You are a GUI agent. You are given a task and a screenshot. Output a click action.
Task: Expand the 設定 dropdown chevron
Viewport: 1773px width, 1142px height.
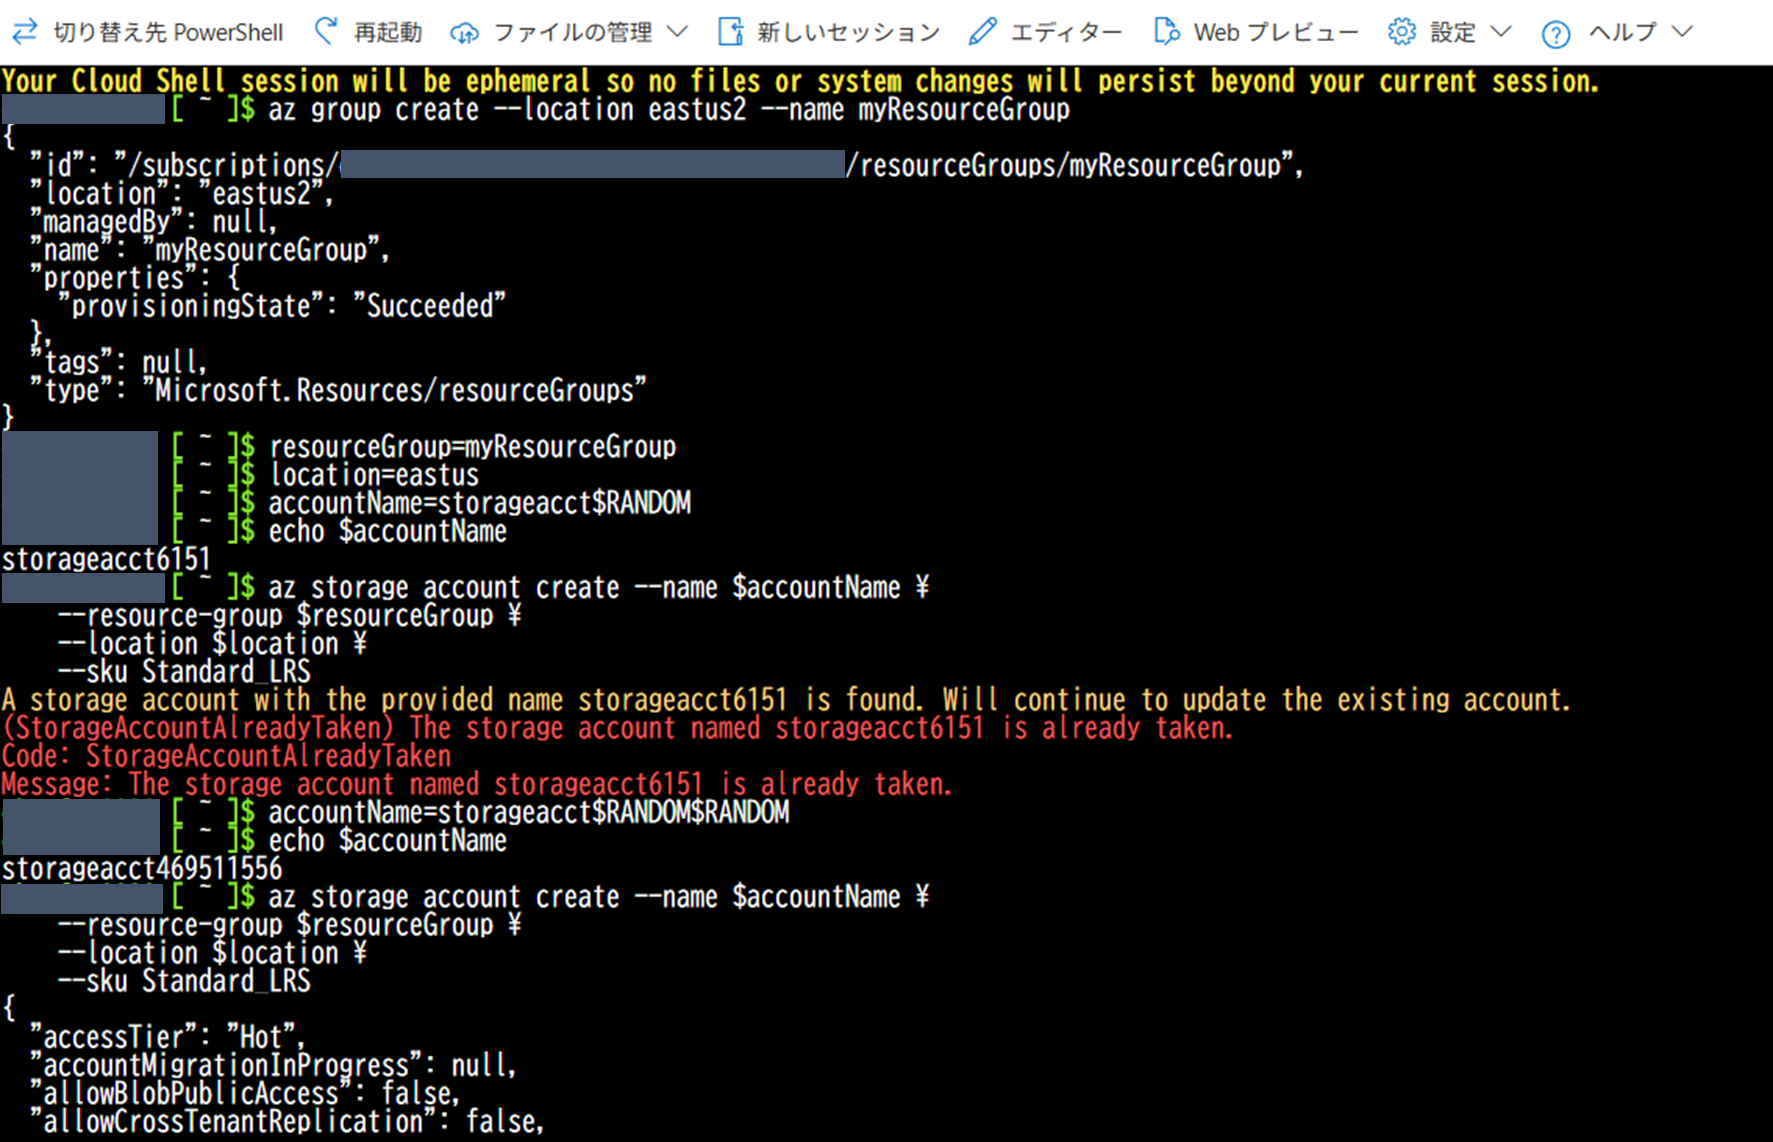point(1500,32)
